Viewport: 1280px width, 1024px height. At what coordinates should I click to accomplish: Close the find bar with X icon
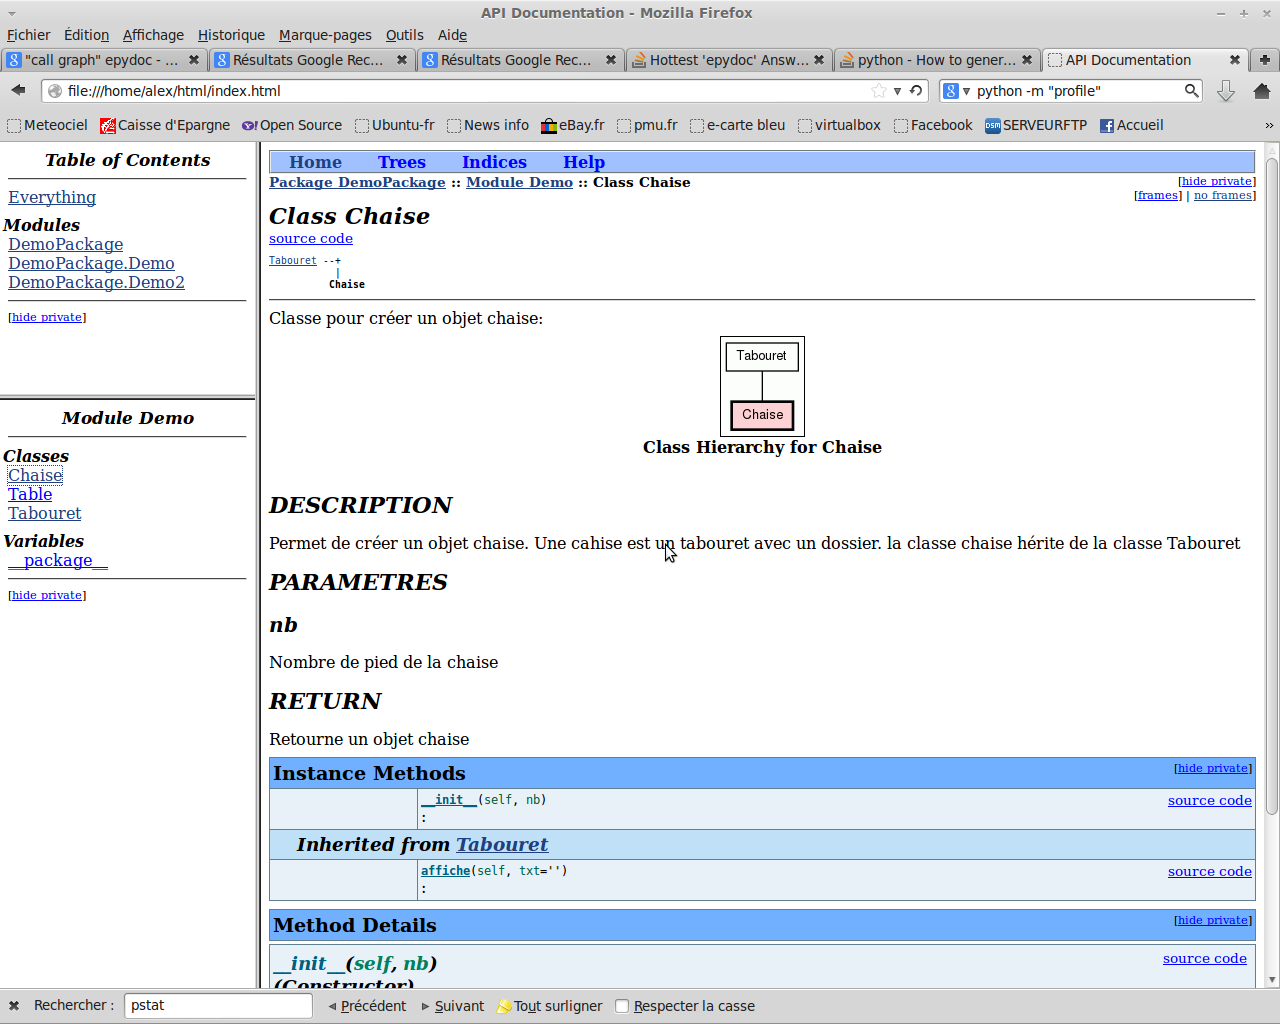pos(14,1006)
